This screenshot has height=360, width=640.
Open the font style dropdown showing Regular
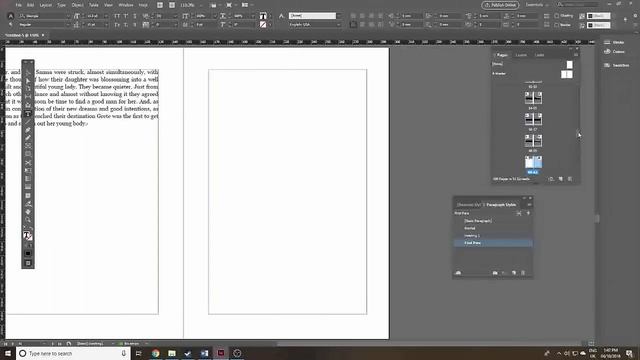68,25
